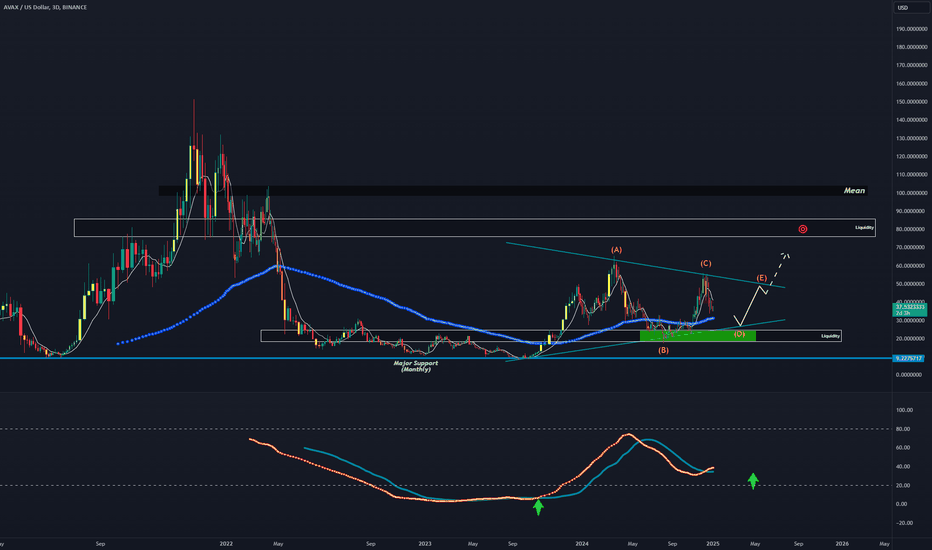Select the Liquidity label near 20 price level
This screenshot has height=550, width=932.
pos(830,336)
